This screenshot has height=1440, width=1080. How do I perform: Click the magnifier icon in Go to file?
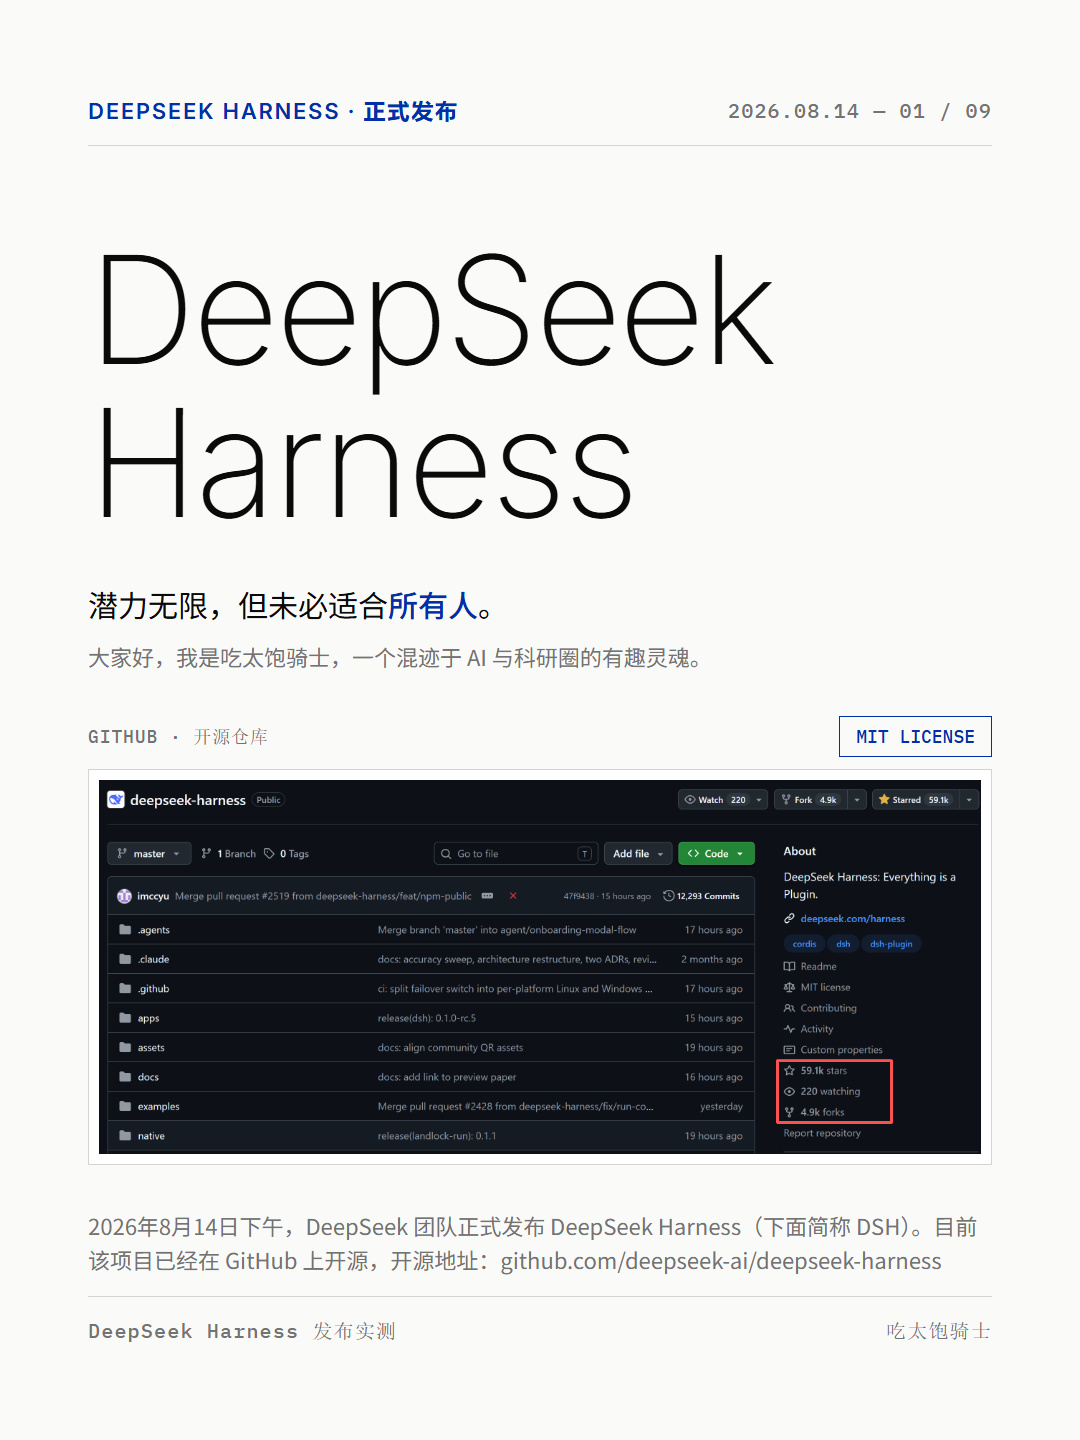[446, 854]
